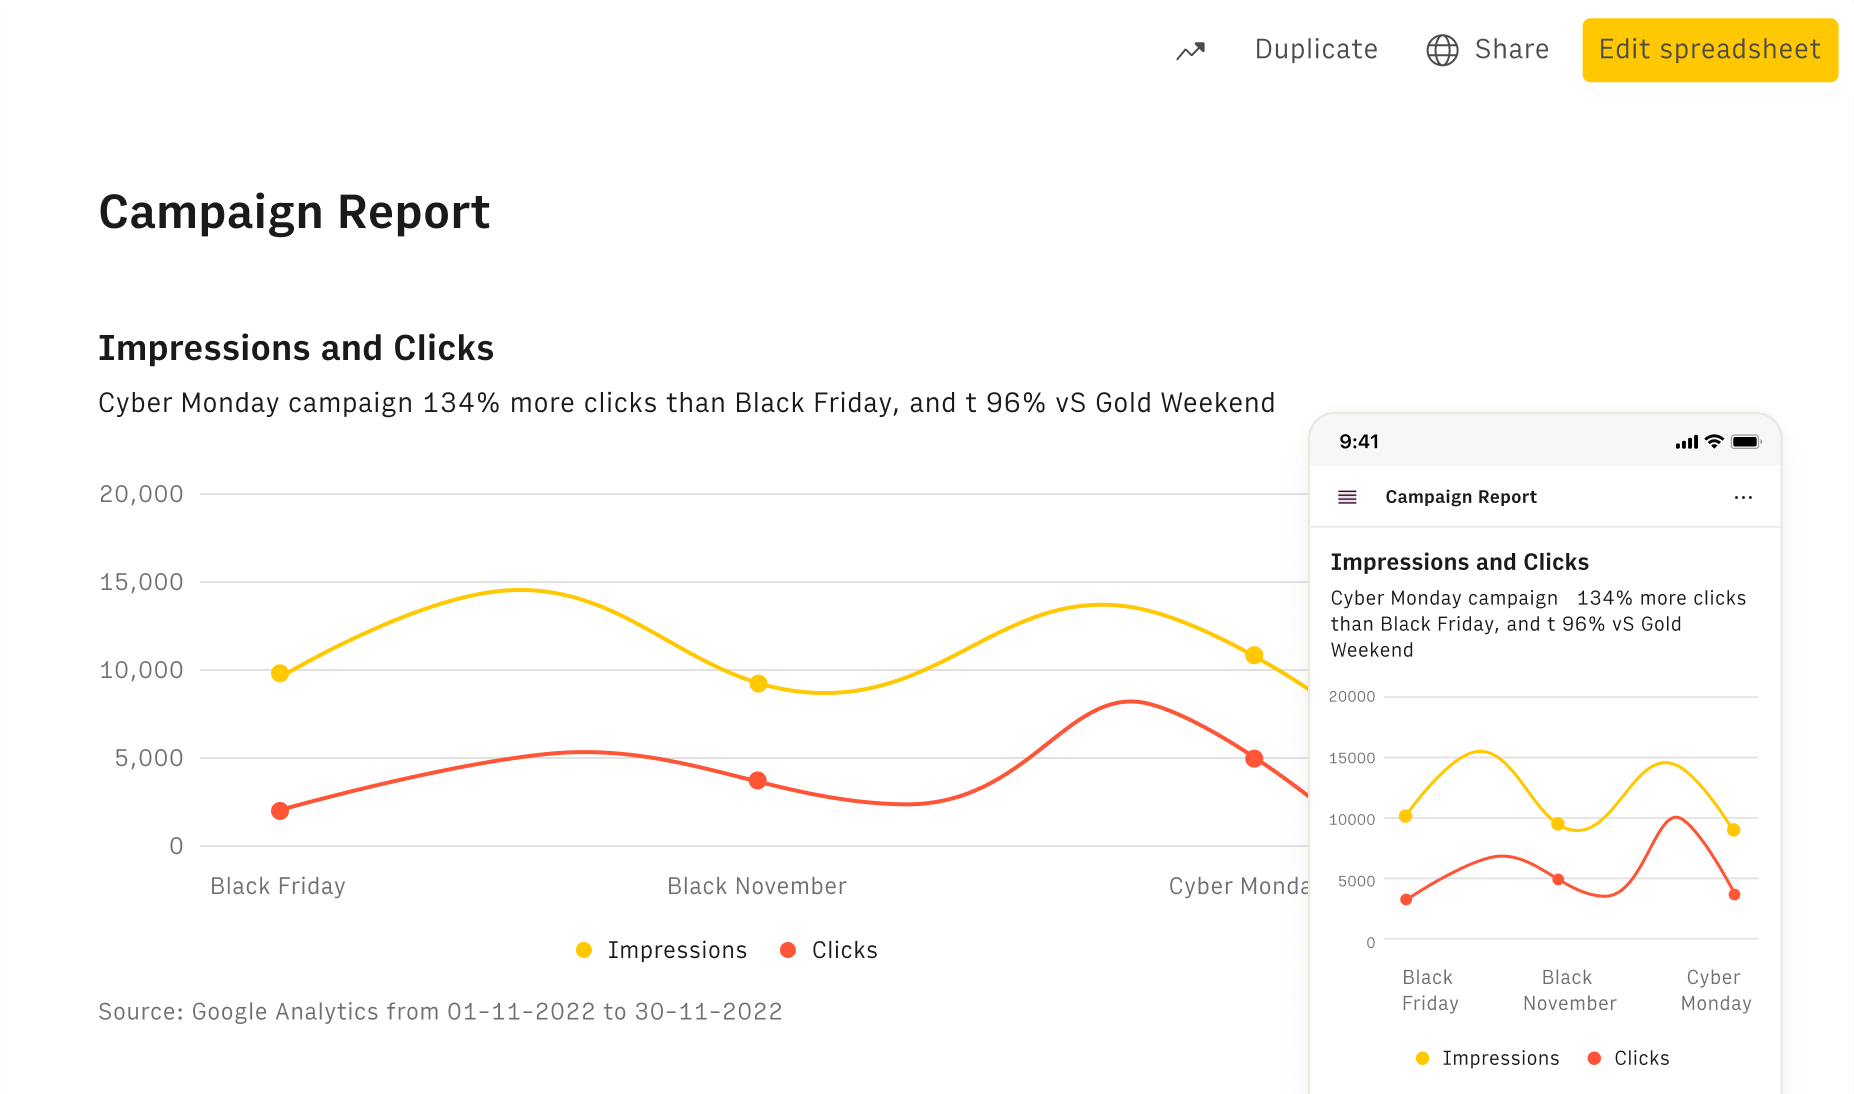Toggle Clicks series in main chart legend

click(829, 950)
